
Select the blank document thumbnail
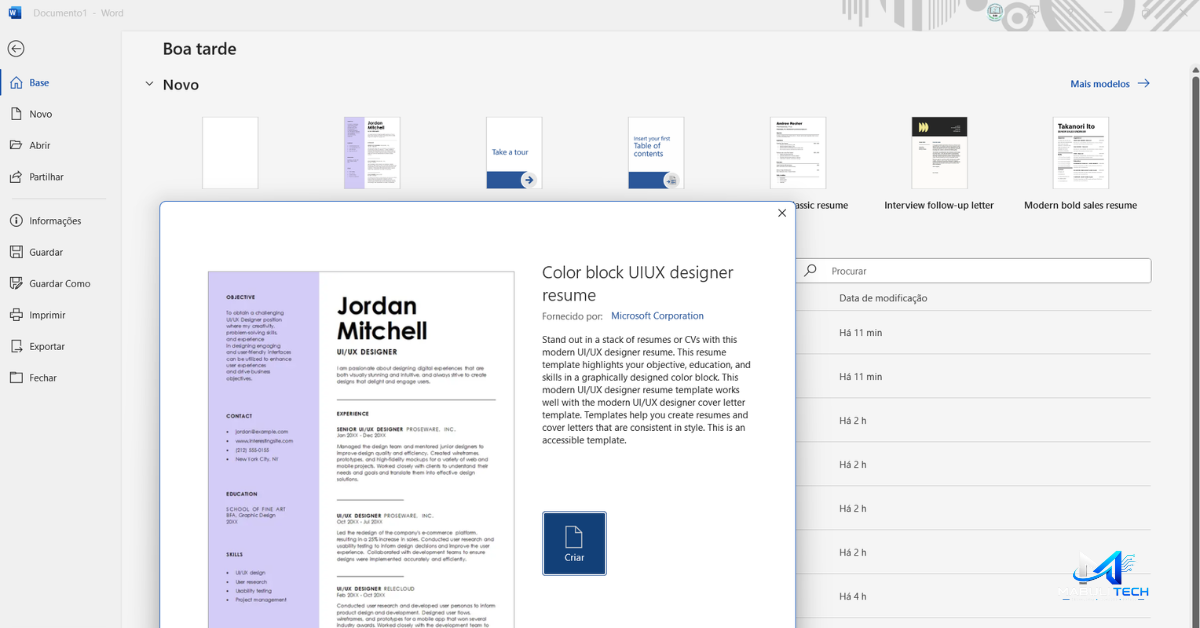(230, 153)
